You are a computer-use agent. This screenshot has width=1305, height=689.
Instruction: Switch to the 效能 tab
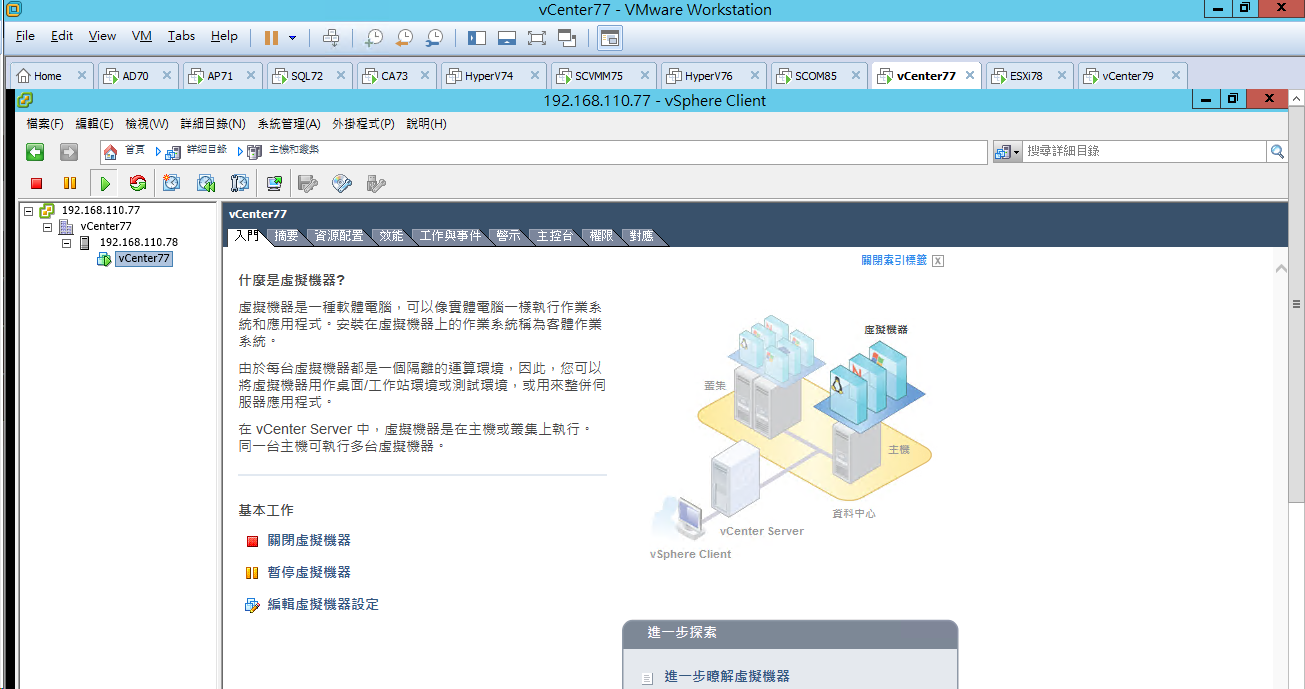pos(391,237)
